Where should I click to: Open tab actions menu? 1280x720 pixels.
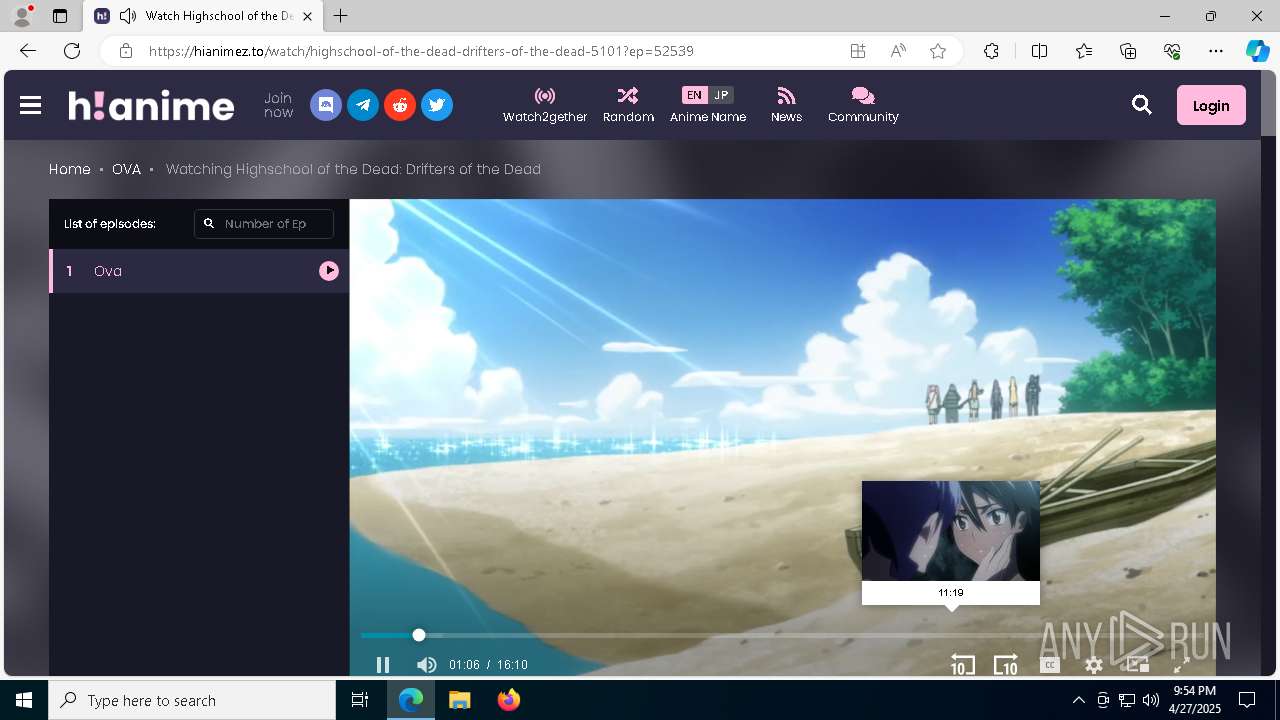coord(60,16)
